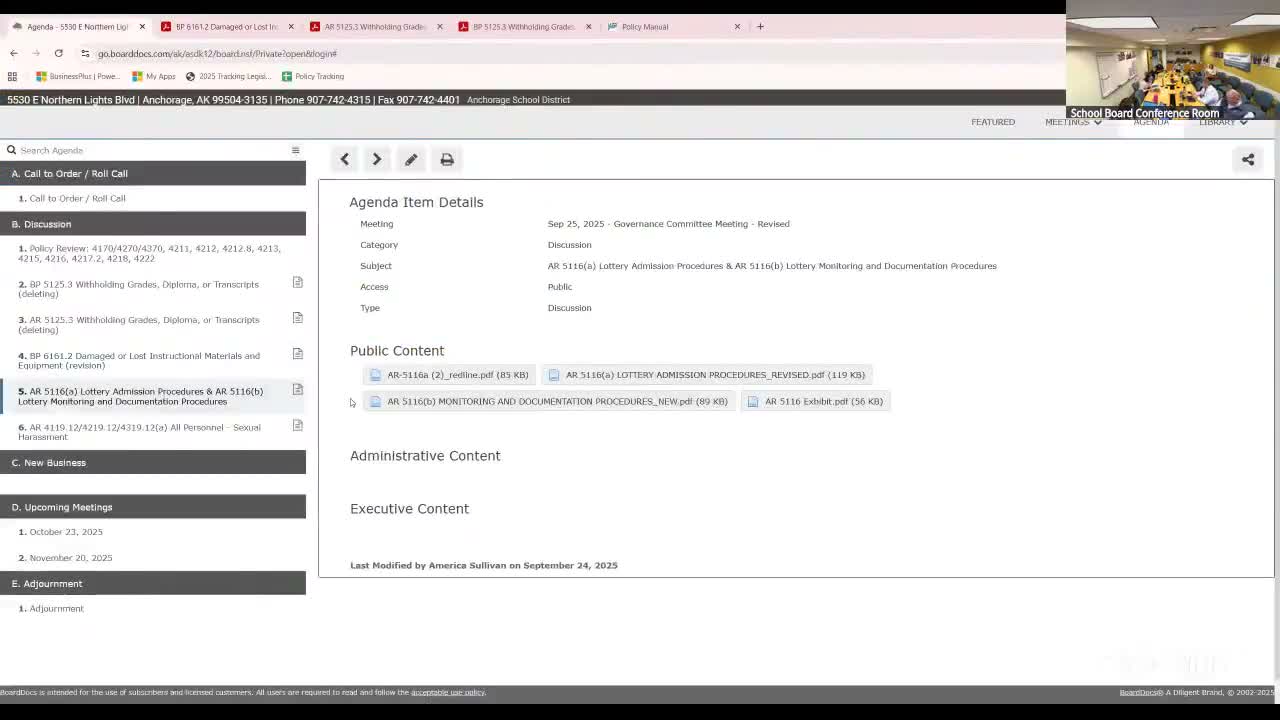Switch to the BP 5125.3 Withholding Grades tab
Image resolution: width=1280 pixels, height=720 pixels.
(x=523, y=27)
